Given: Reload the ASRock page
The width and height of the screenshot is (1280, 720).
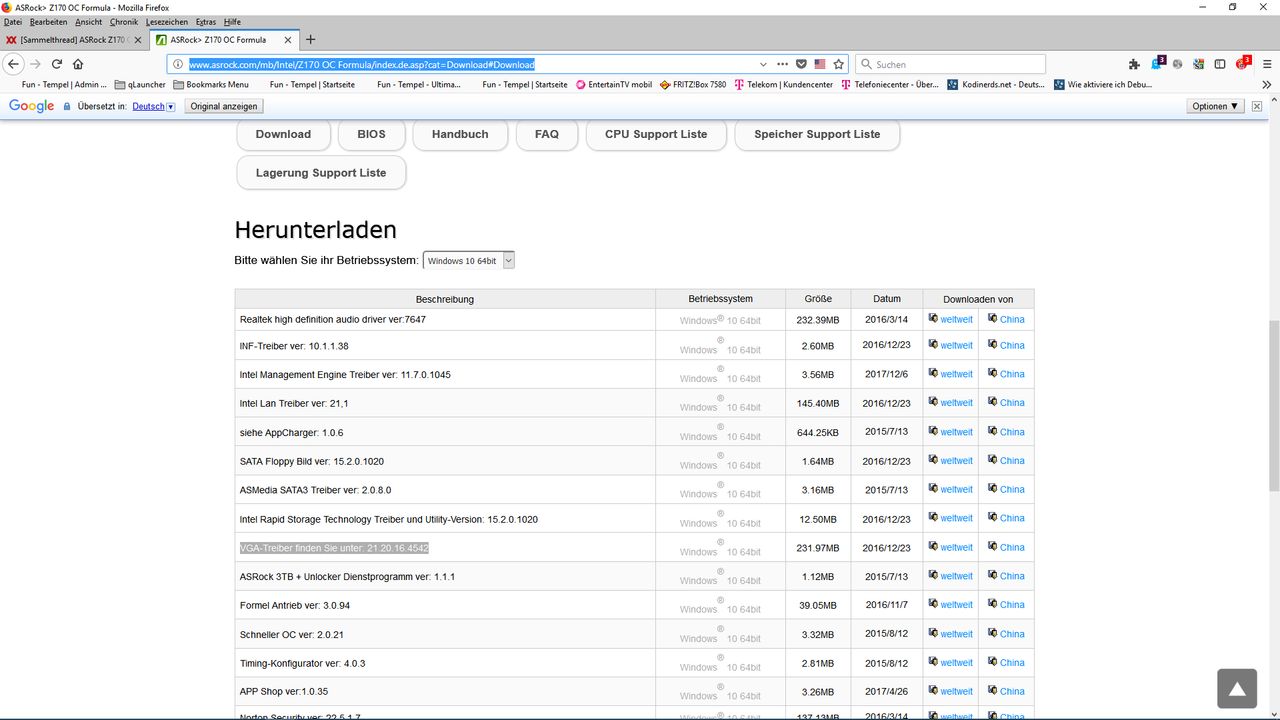Looking at the screenshot, I should [x=57, y=64].
